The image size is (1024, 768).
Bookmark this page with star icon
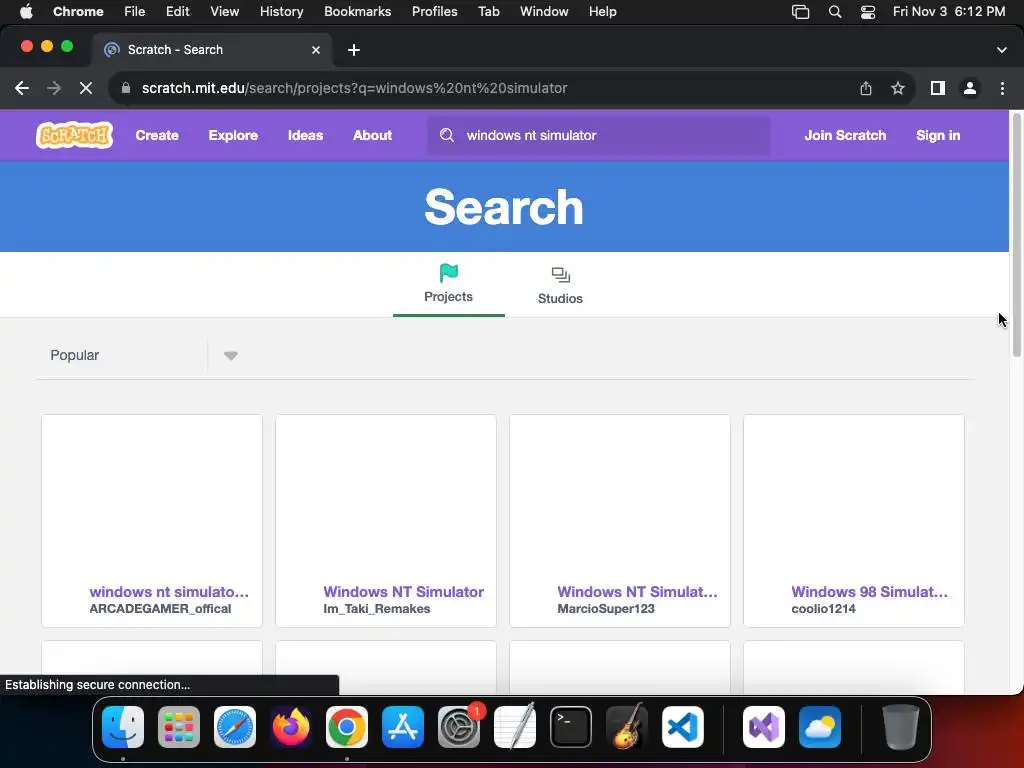[x=898, y=88]
